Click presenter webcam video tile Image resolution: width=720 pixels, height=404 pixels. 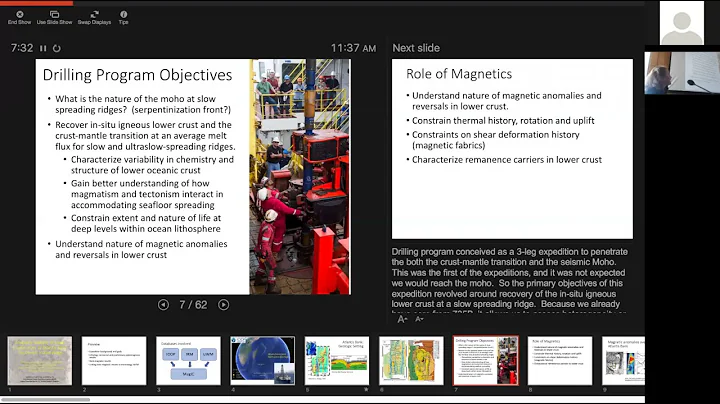click(x=682, y=73)
